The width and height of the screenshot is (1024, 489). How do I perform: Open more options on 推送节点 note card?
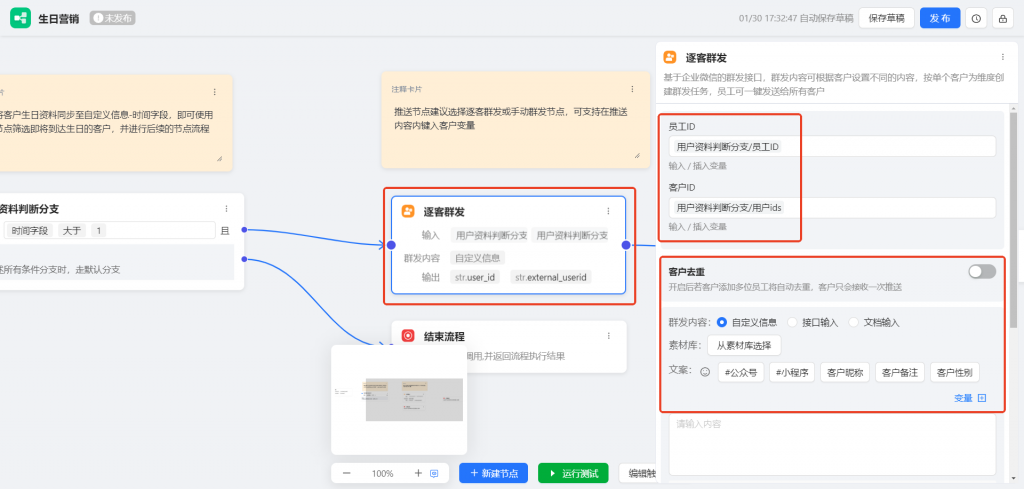tap(632, 89)
